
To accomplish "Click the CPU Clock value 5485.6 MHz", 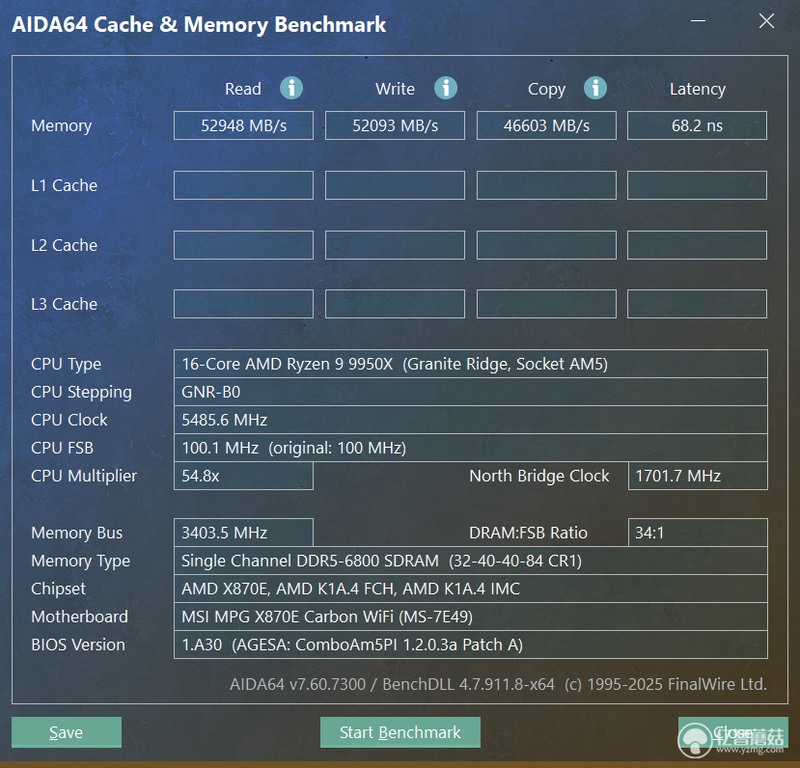I will click(x=470, y=420).
